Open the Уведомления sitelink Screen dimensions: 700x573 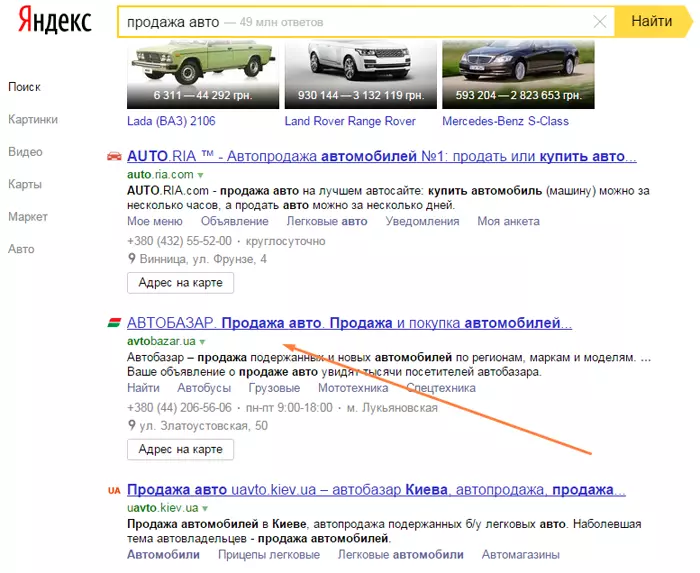pos(422,221)
